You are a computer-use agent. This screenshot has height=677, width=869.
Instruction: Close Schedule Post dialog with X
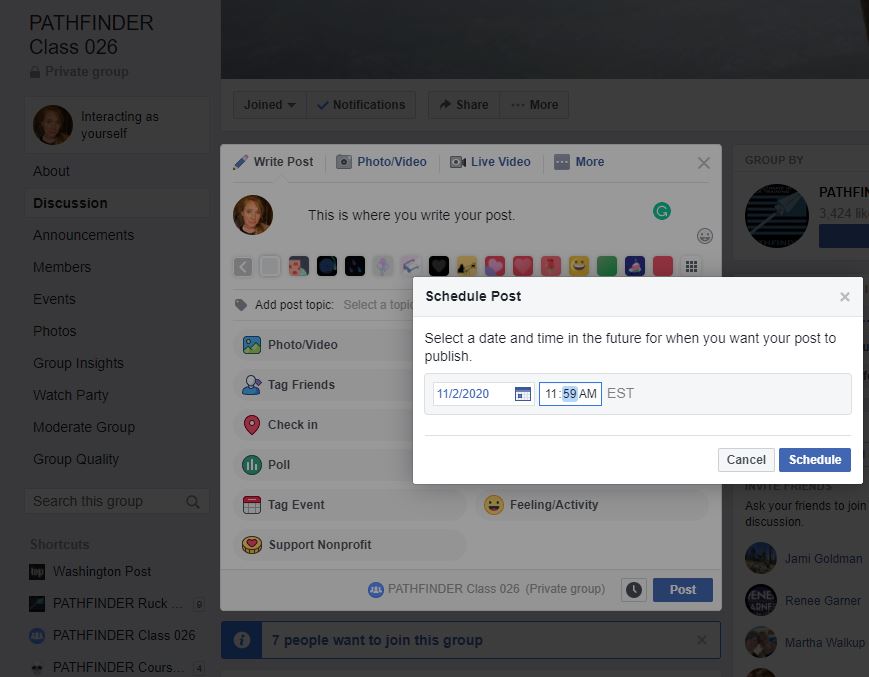(x=845, y=297)
